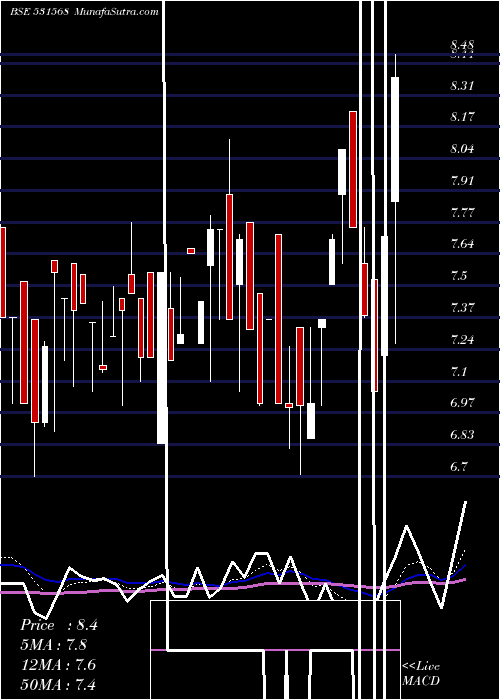Screen dimensions: 500x700
Task: Click the 5MA : 7.8 readout
Action: [x=54, y=645]
